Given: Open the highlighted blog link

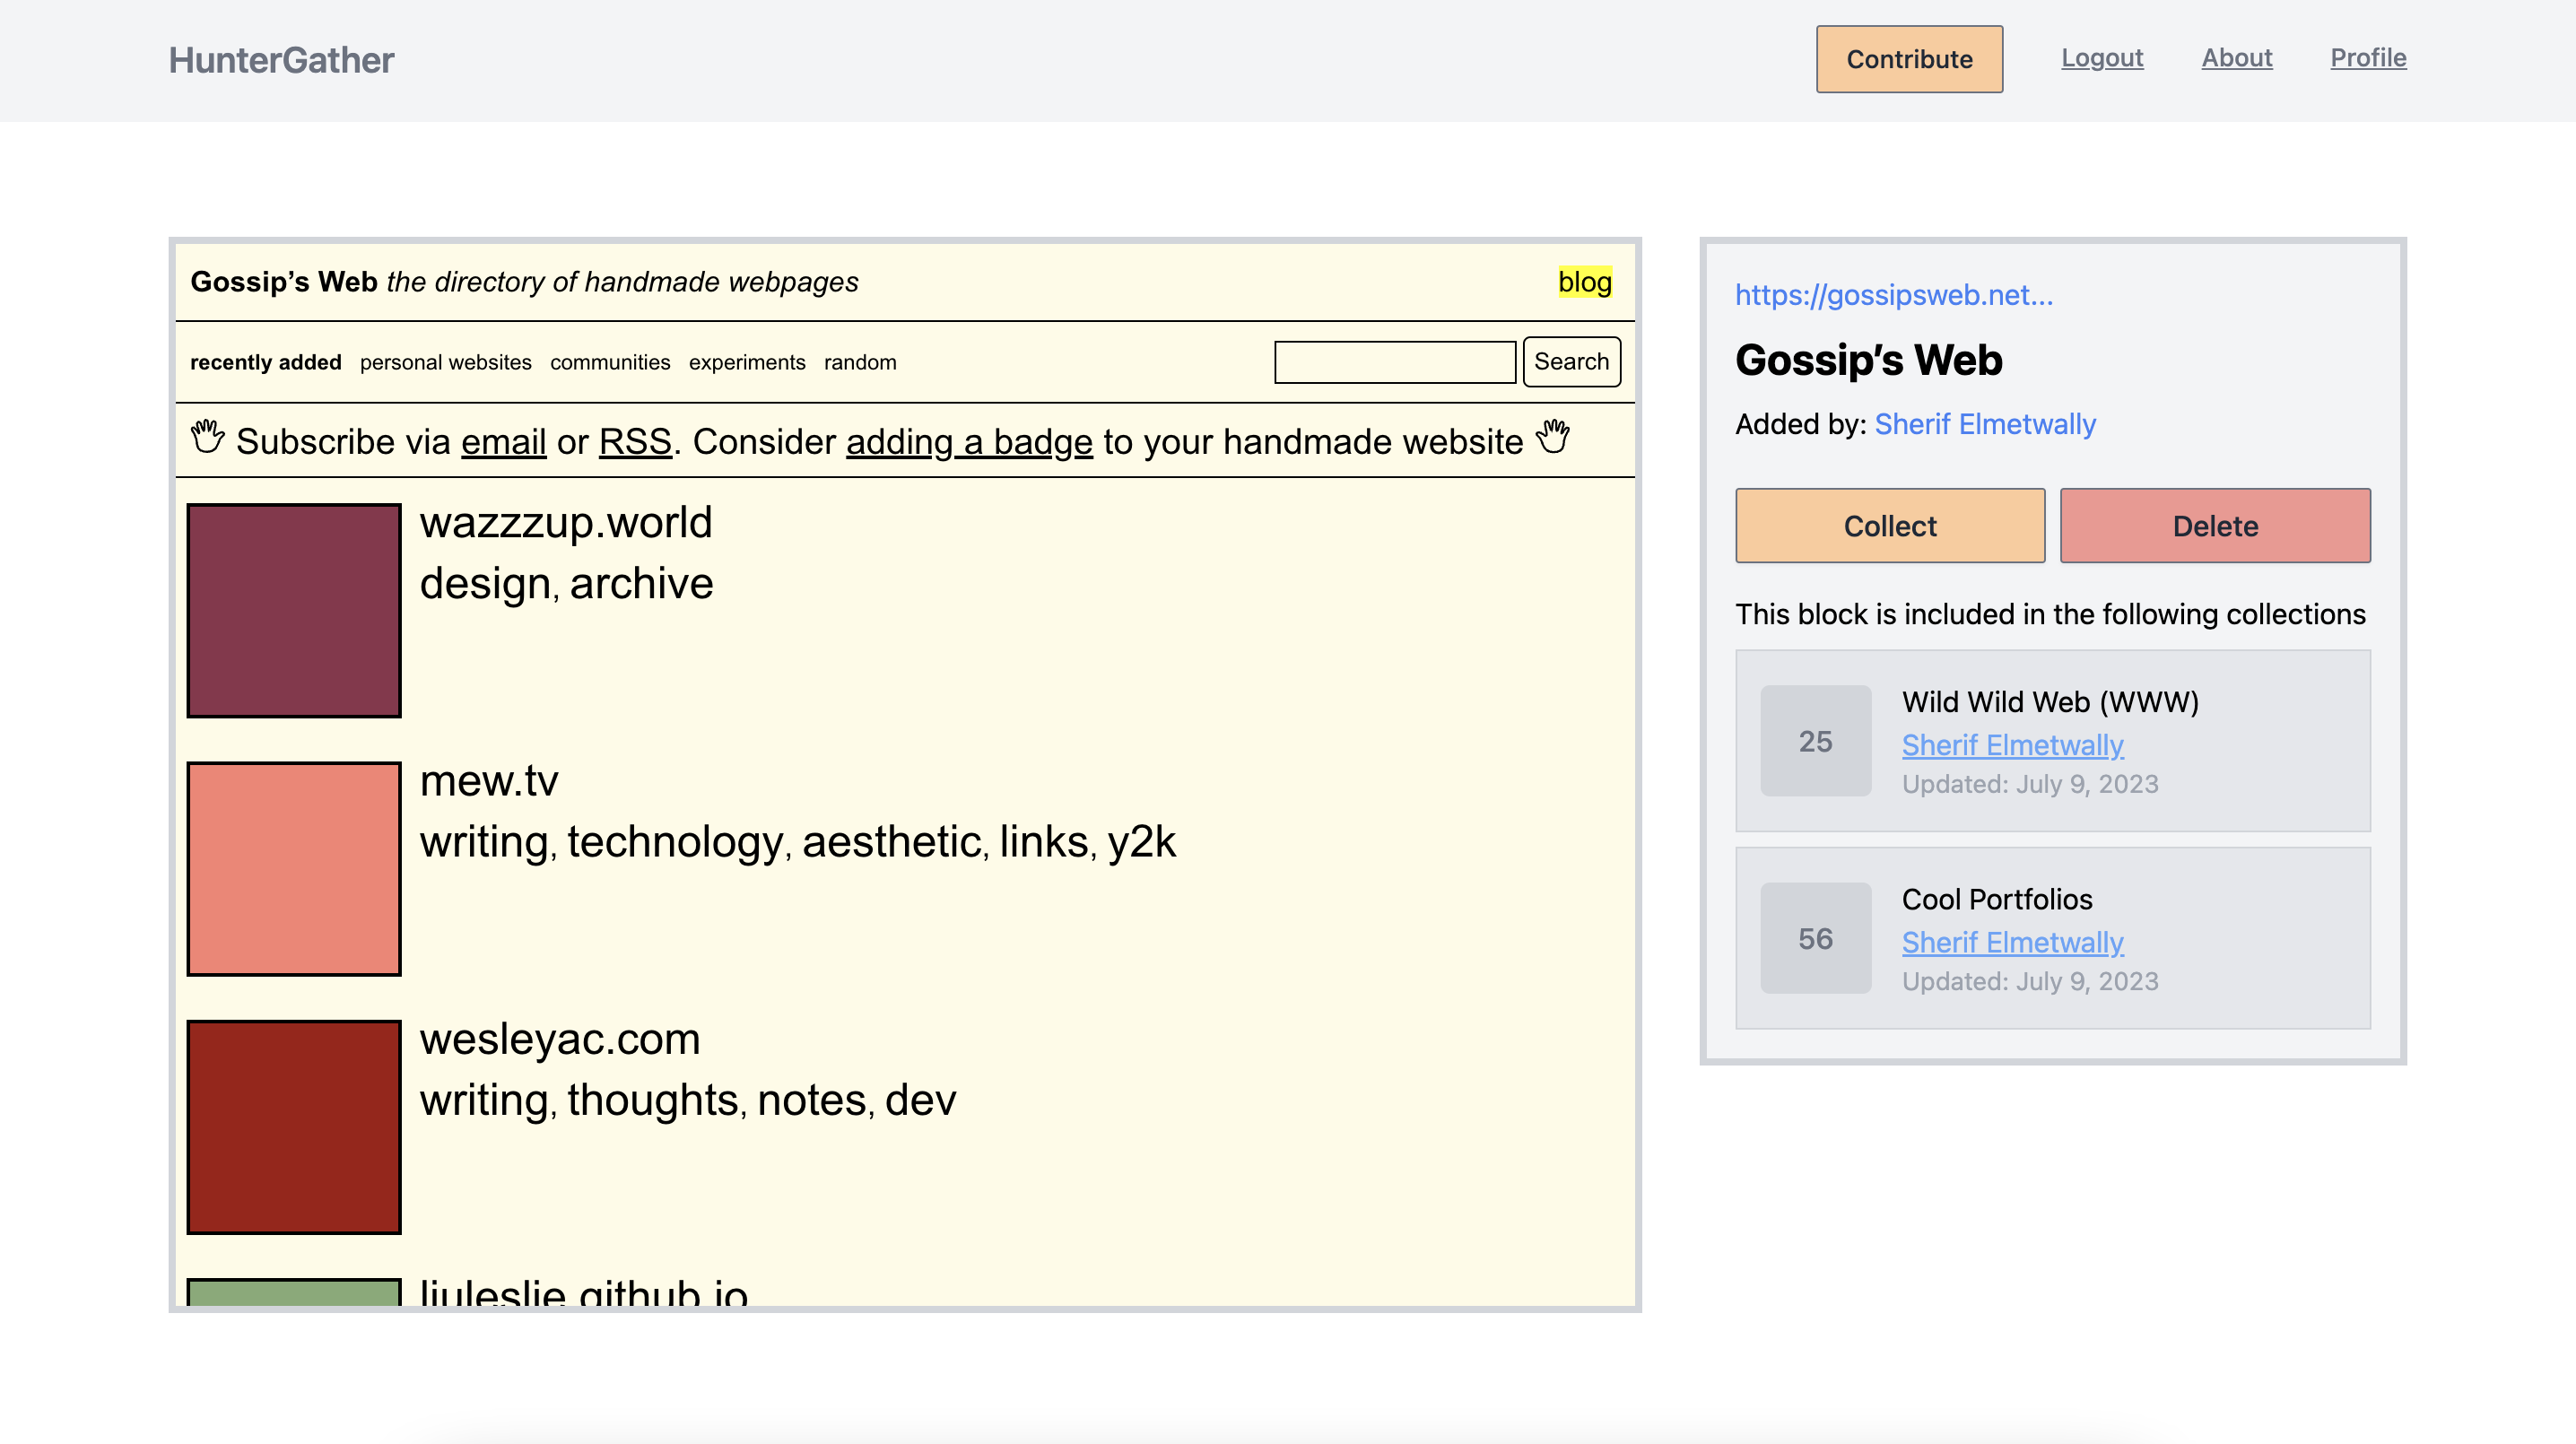Looking at the screenshot, I should pos(1585,282).
